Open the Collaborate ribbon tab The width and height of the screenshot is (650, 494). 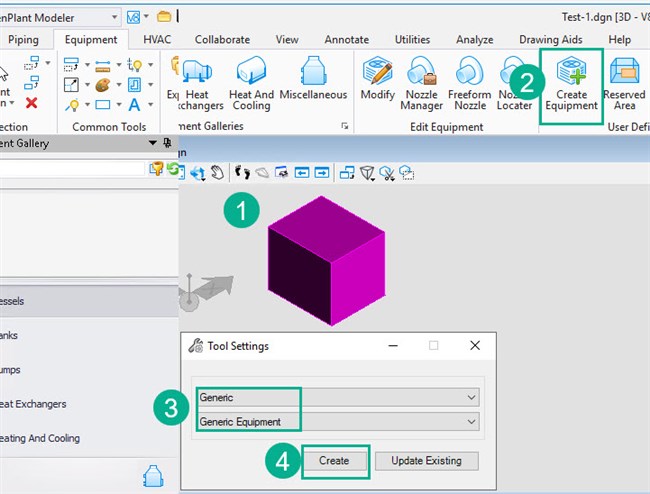[x=222, y=40]
